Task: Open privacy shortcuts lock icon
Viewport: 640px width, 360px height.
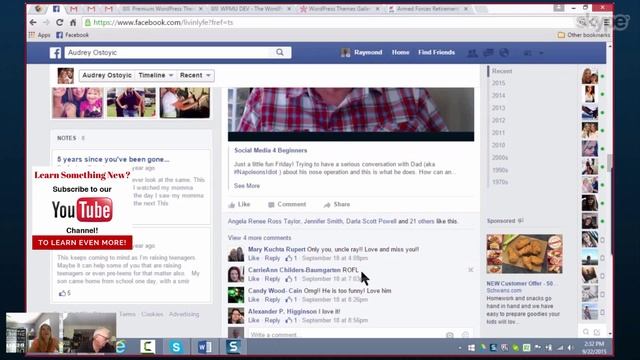Action: pos(528,53)
